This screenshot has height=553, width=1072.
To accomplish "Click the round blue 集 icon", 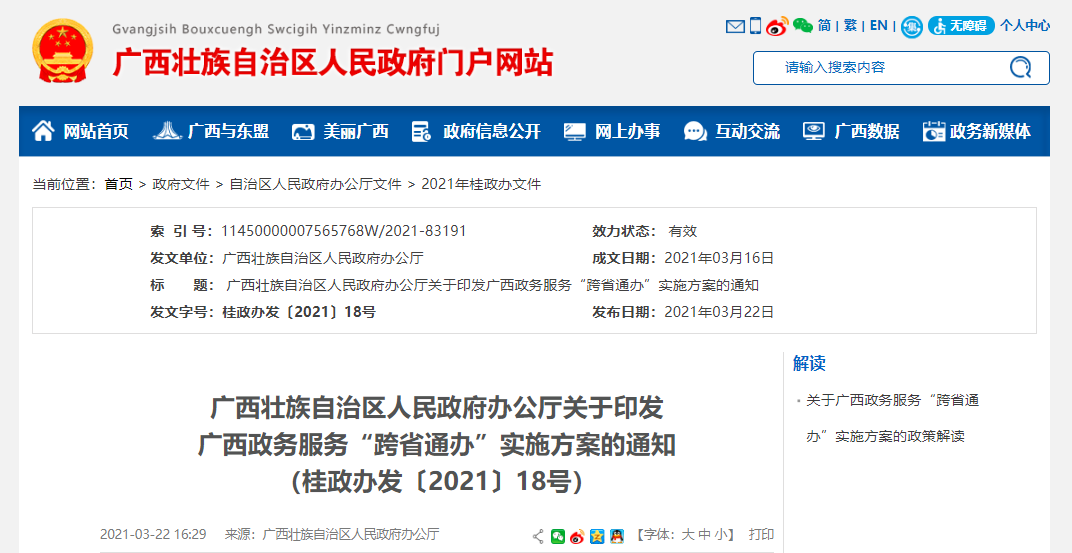I will 911,27.
